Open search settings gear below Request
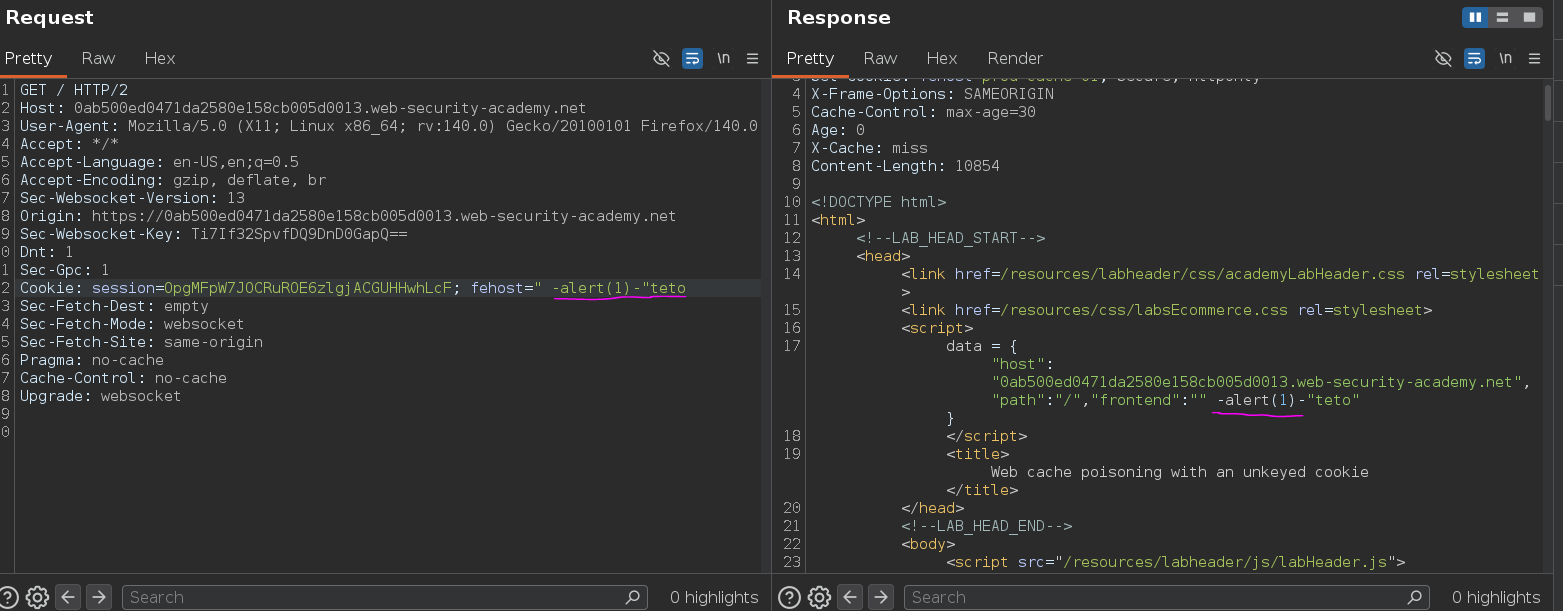Viewport: 1563px width, 611px height. (x=37, y=597)
